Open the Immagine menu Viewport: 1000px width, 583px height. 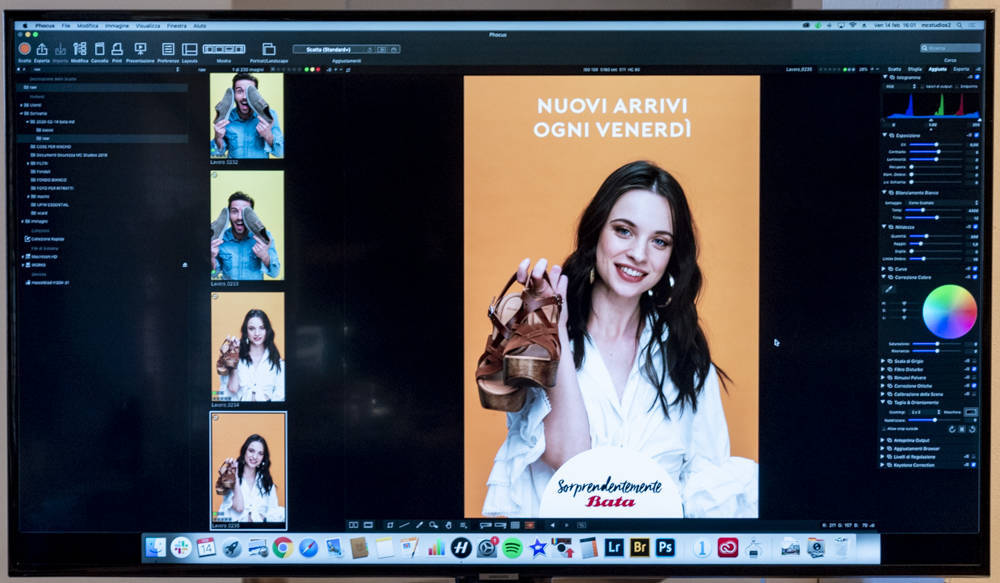117,25
